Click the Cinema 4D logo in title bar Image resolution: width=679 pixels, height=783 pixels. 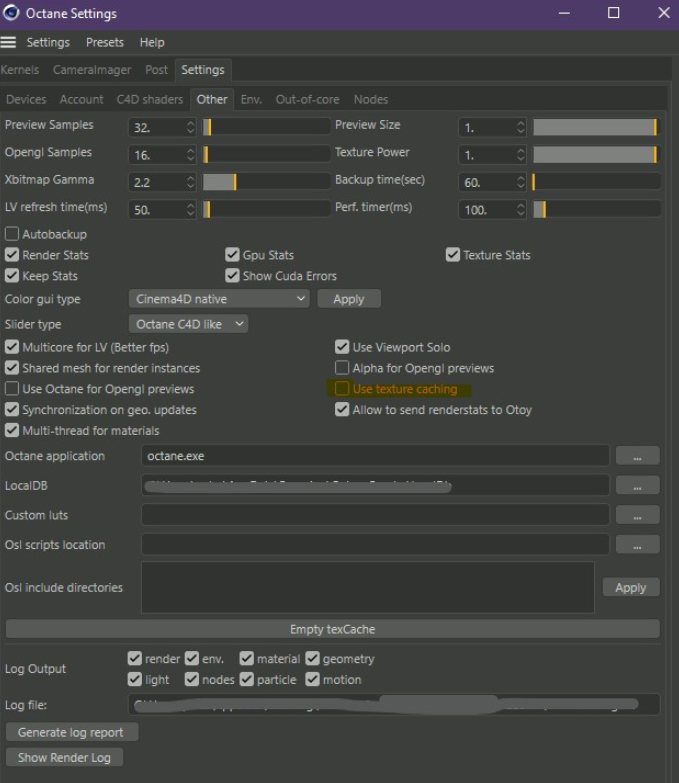10,13
